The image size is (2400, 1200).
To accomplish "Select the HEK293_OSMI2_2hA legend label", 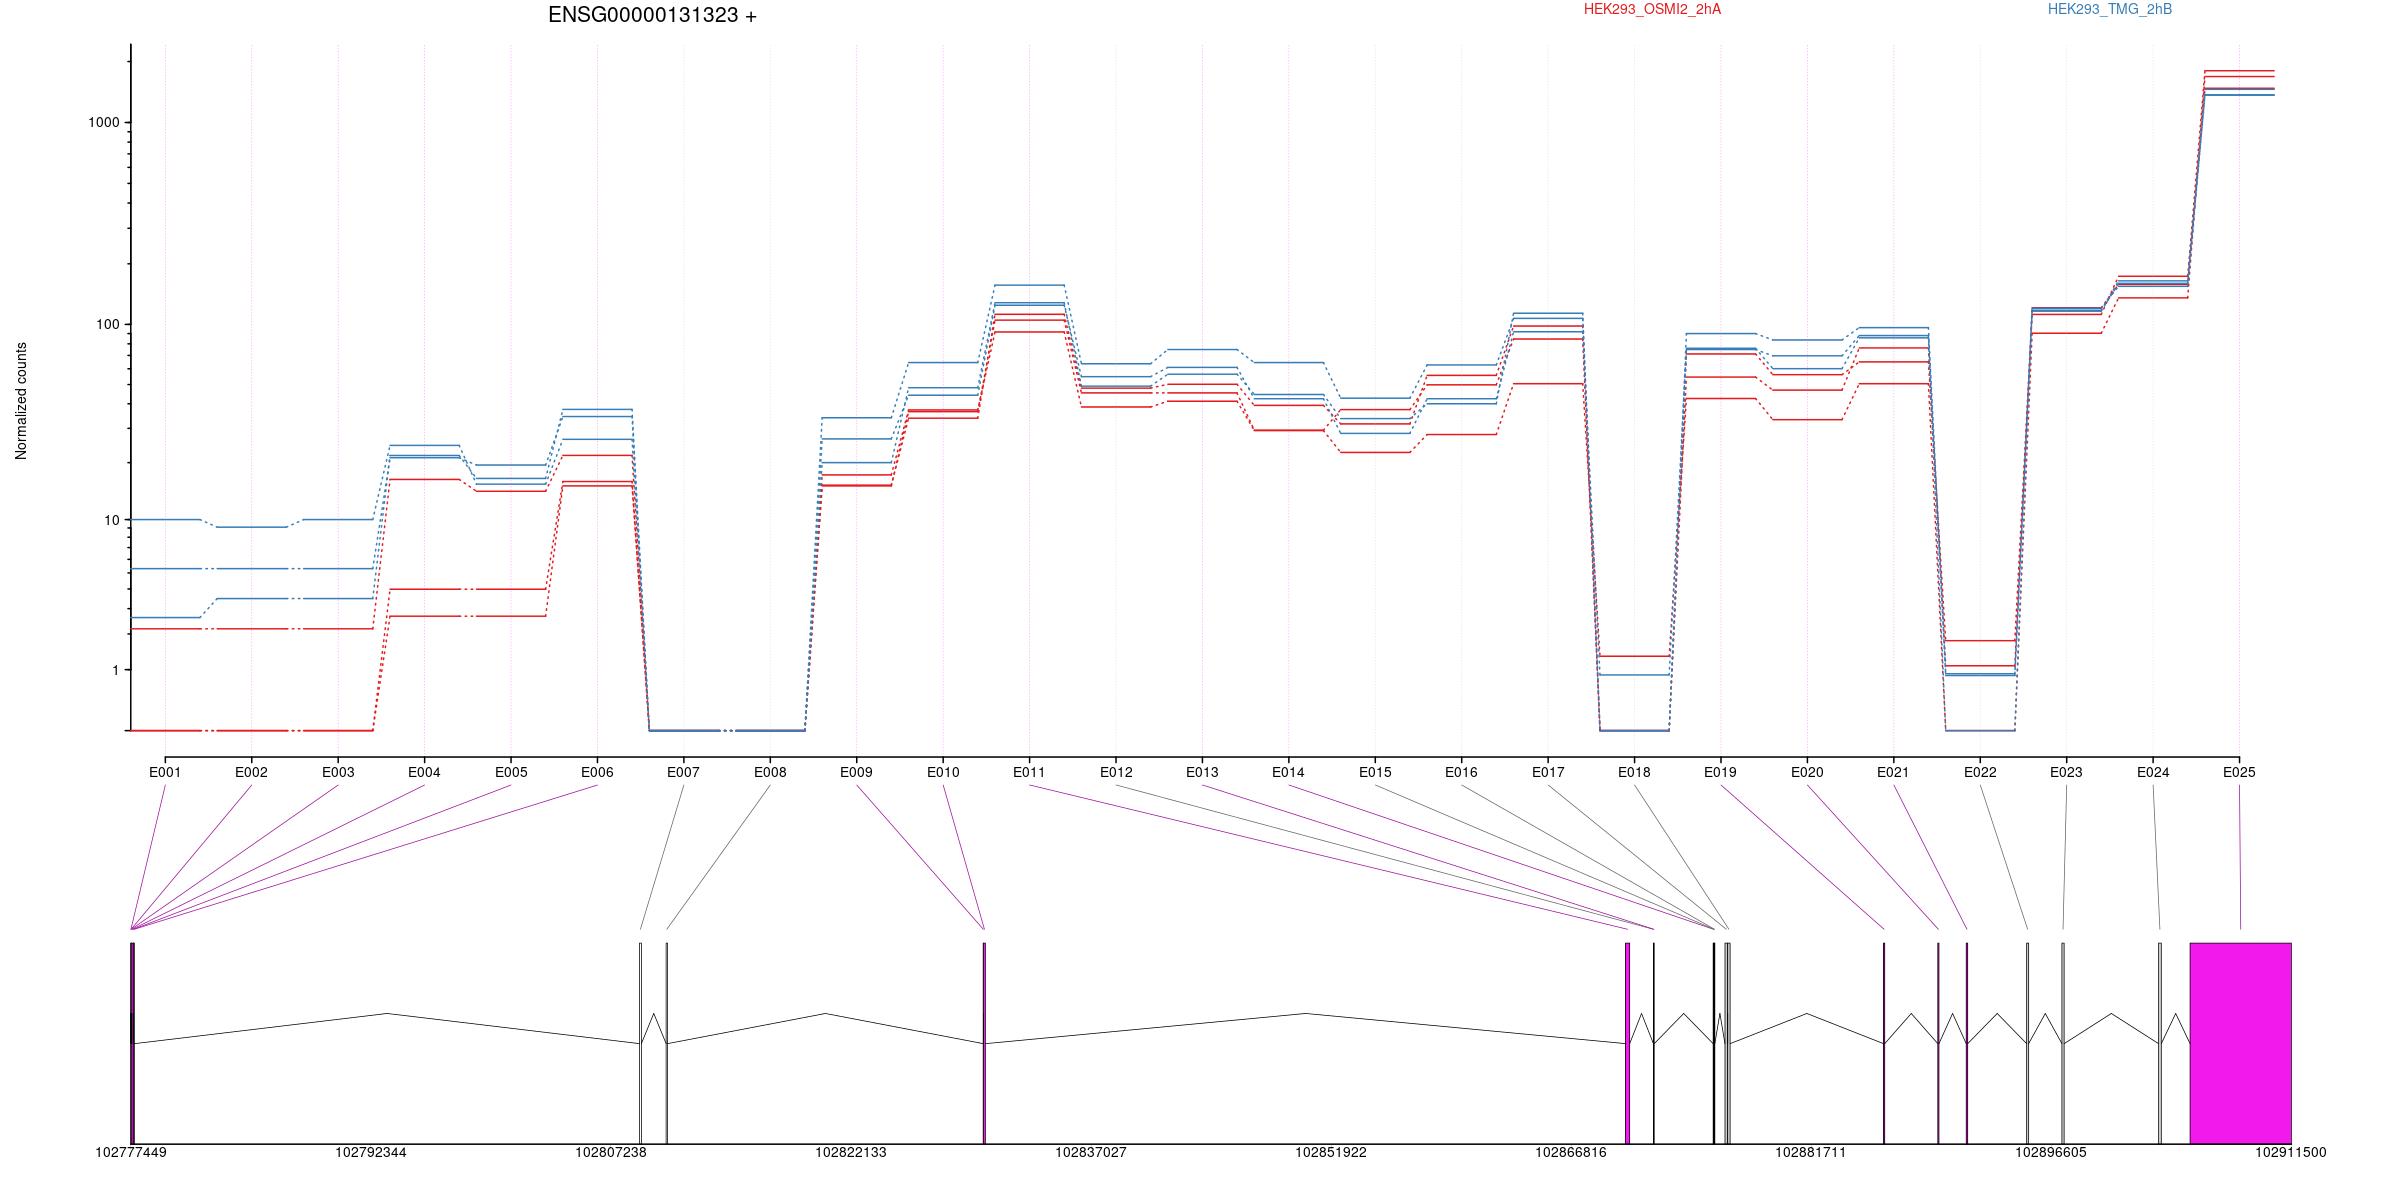I will click(x=1652, y=9).
